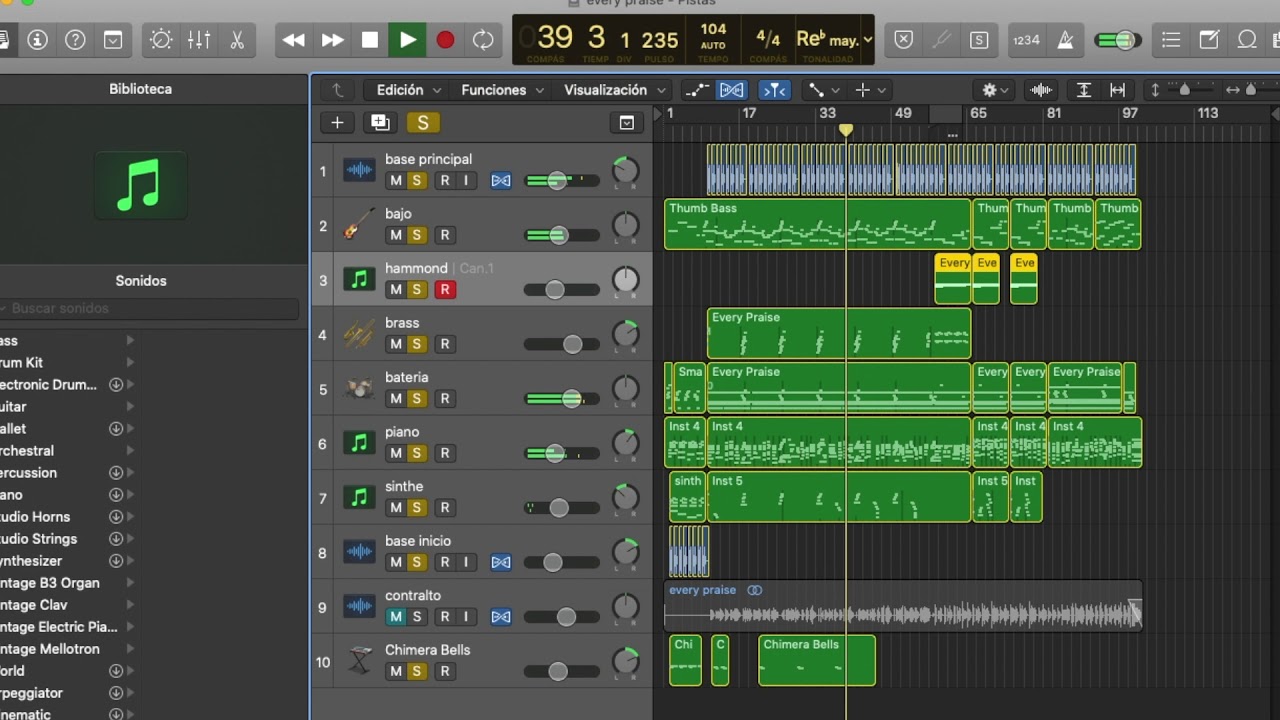Open the gear view settings dropdown
Image resolution: width=1280 pixels, height=720 pixels.
997,90
